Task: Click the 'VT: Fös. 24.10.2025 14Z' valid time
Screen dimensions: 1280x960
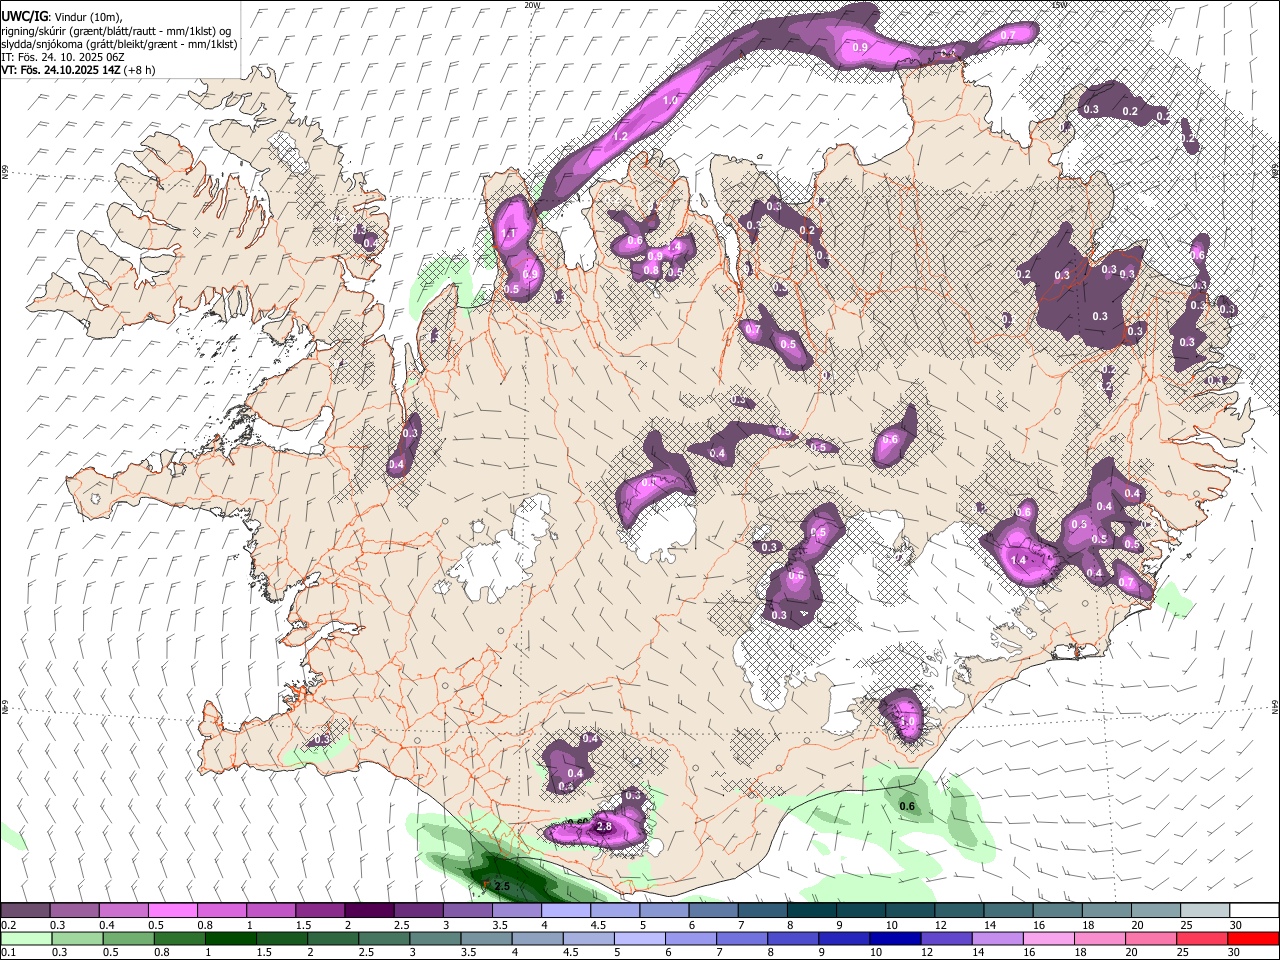Action: pos(61,70)
